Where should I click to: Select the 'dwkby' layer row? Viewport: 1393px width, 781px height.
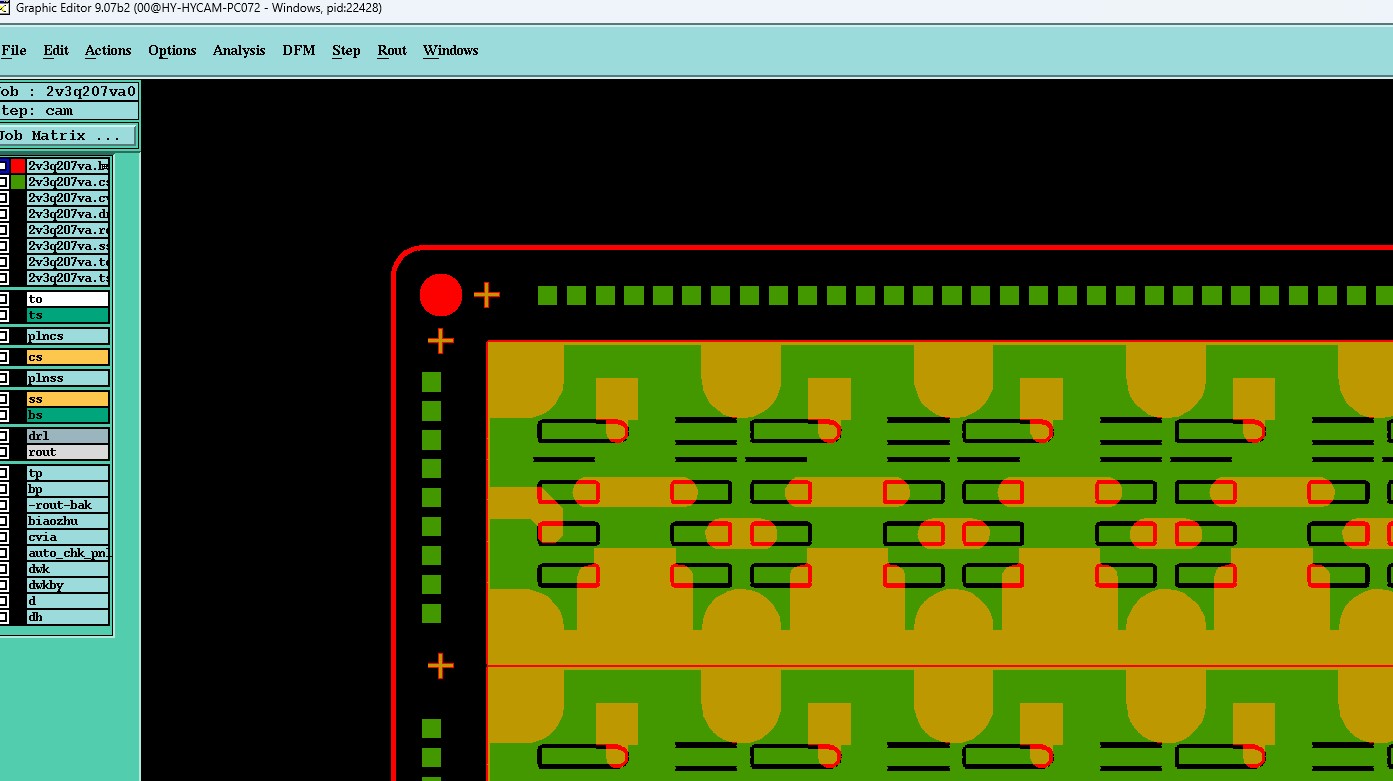pyautogui.click(x=68, y=585)
